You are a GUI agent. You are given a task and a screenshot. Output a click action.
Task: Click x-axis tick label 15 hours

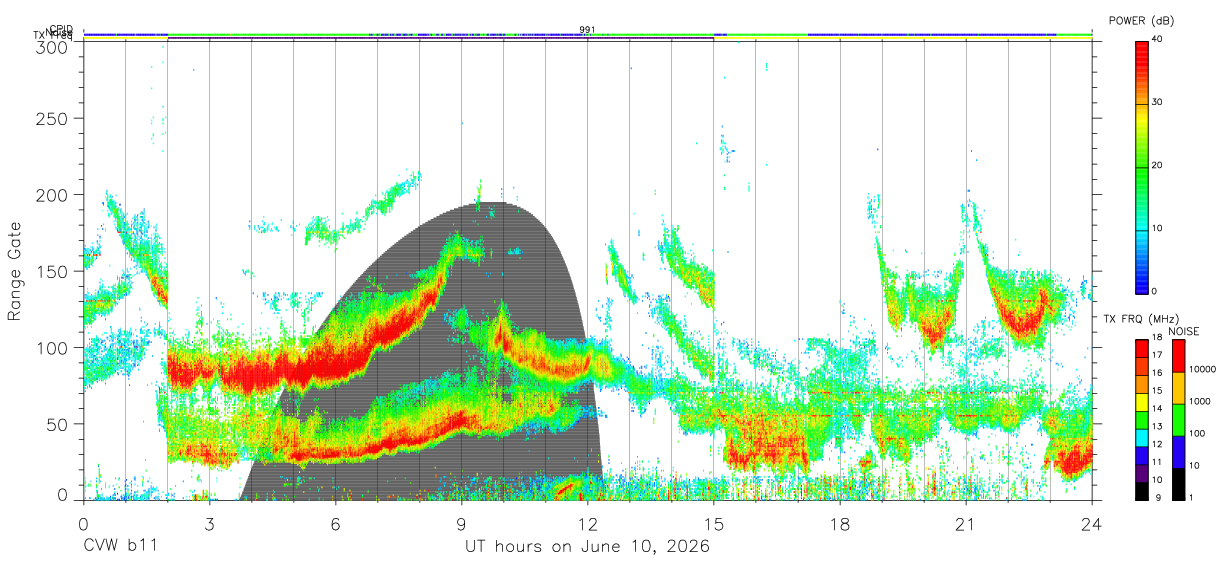tap(713, 523)
